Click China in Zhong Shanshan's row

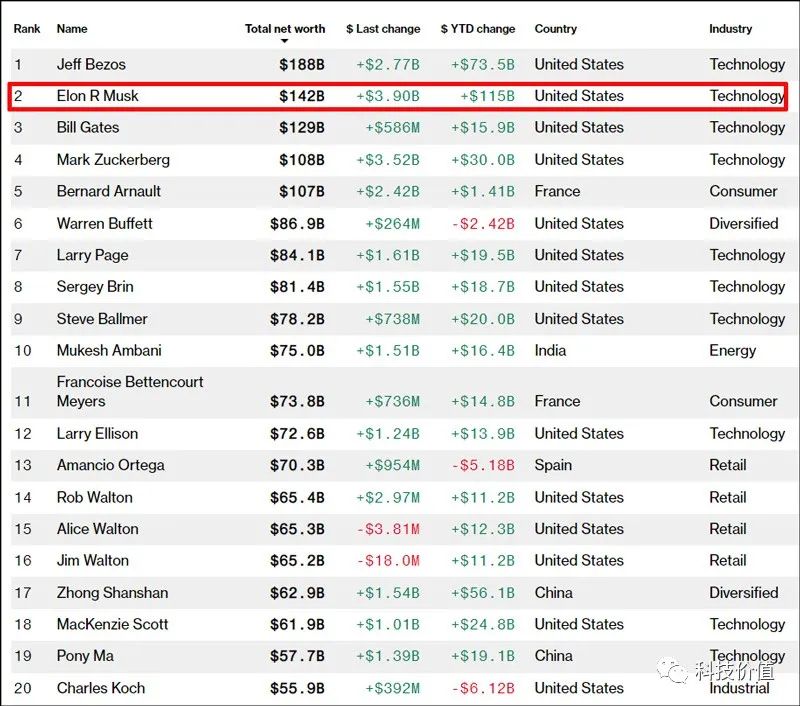554,593
